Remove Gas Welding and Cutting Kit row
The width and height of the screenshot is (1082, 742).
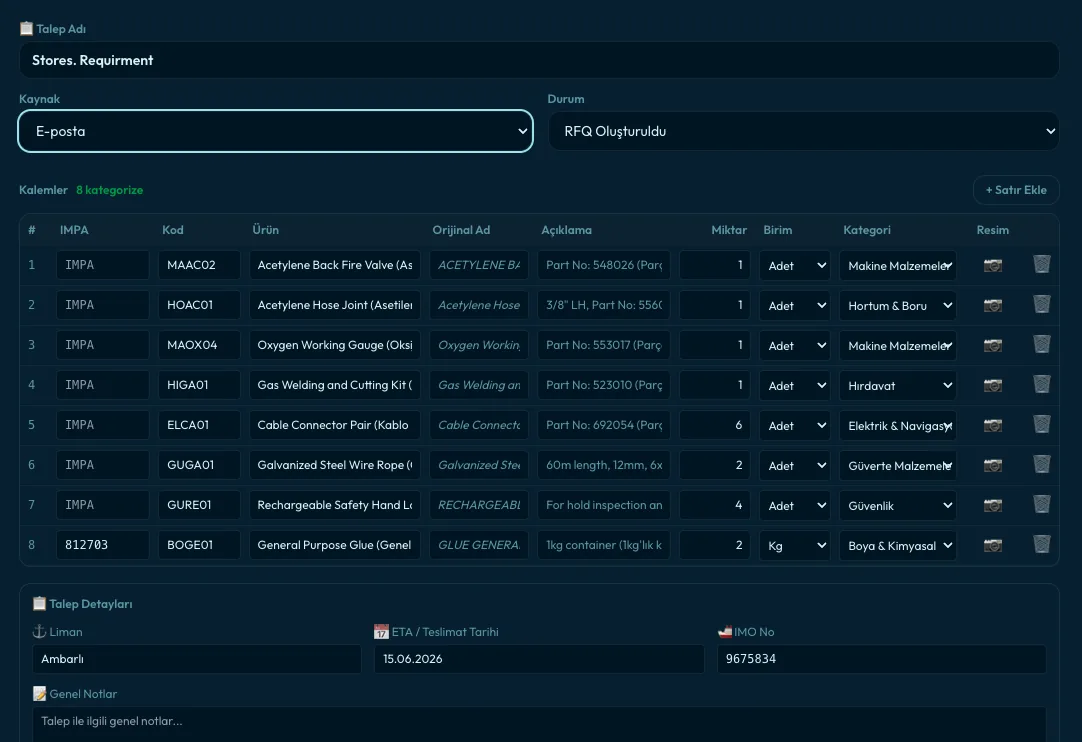[x=1041, y=384]
